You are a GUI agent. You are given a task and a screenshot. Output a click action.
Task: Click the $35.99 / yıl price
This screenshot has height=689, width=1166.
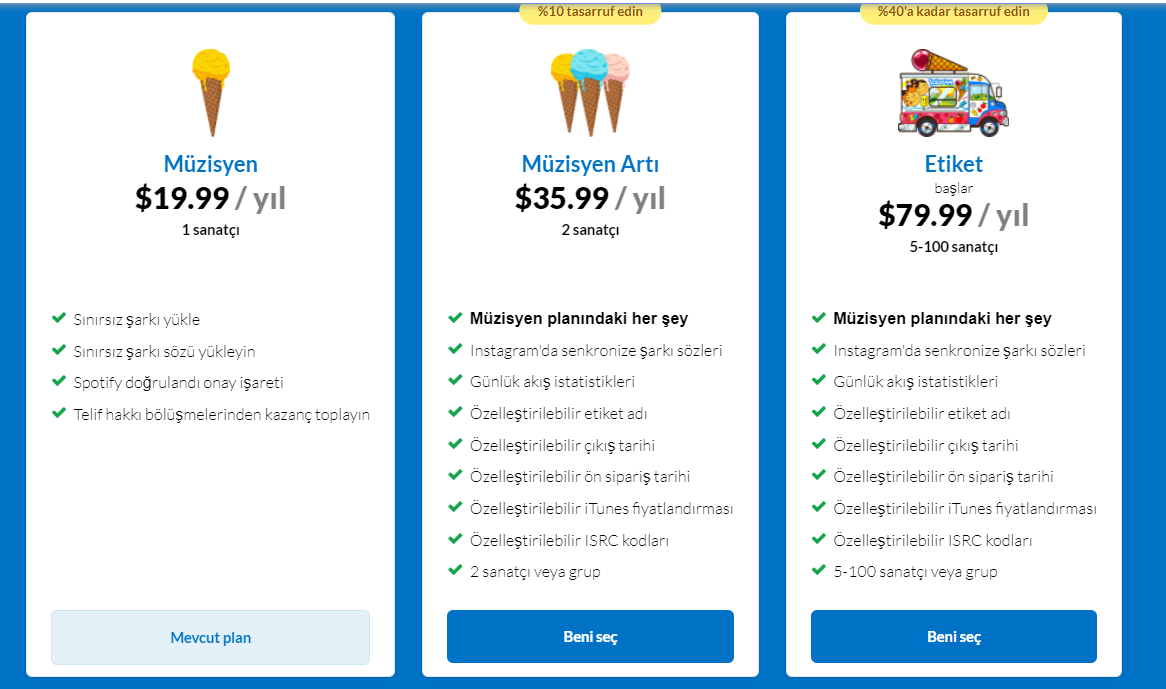coord(590,198)
